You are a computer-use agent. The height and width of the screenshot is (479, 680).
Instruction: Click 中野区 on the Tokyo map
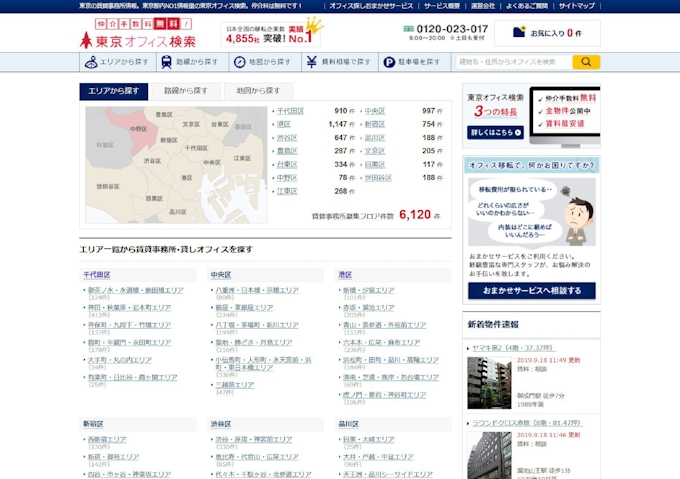click(x=137, y=128)
